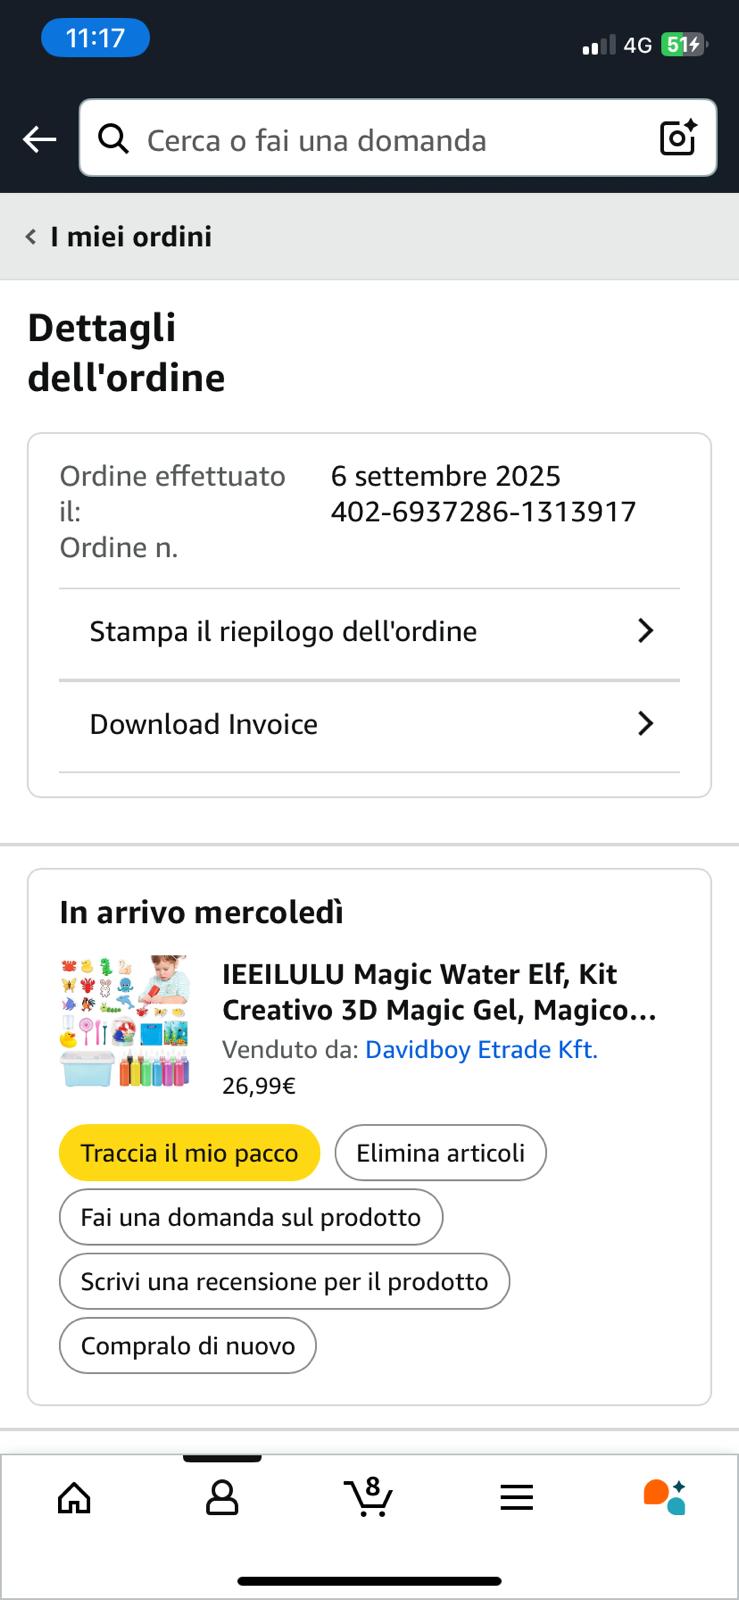The image size is (739, 1600).
Task: Open camera lens visual search
Action: [x=678, y=138]
